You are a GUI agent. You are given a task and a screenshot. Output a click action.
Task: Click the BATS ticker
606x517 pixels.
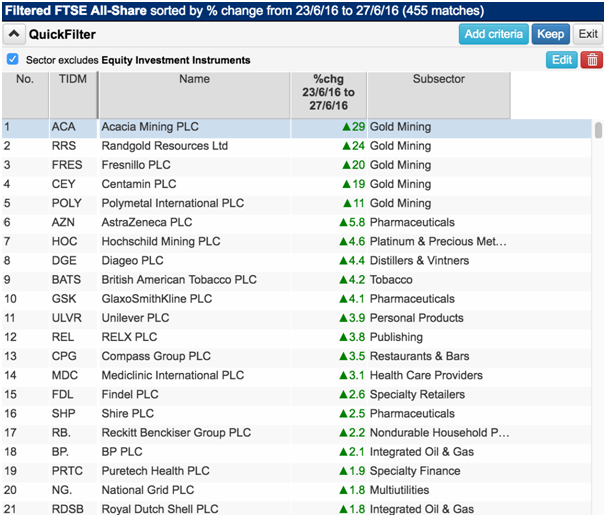pos(66,280)
